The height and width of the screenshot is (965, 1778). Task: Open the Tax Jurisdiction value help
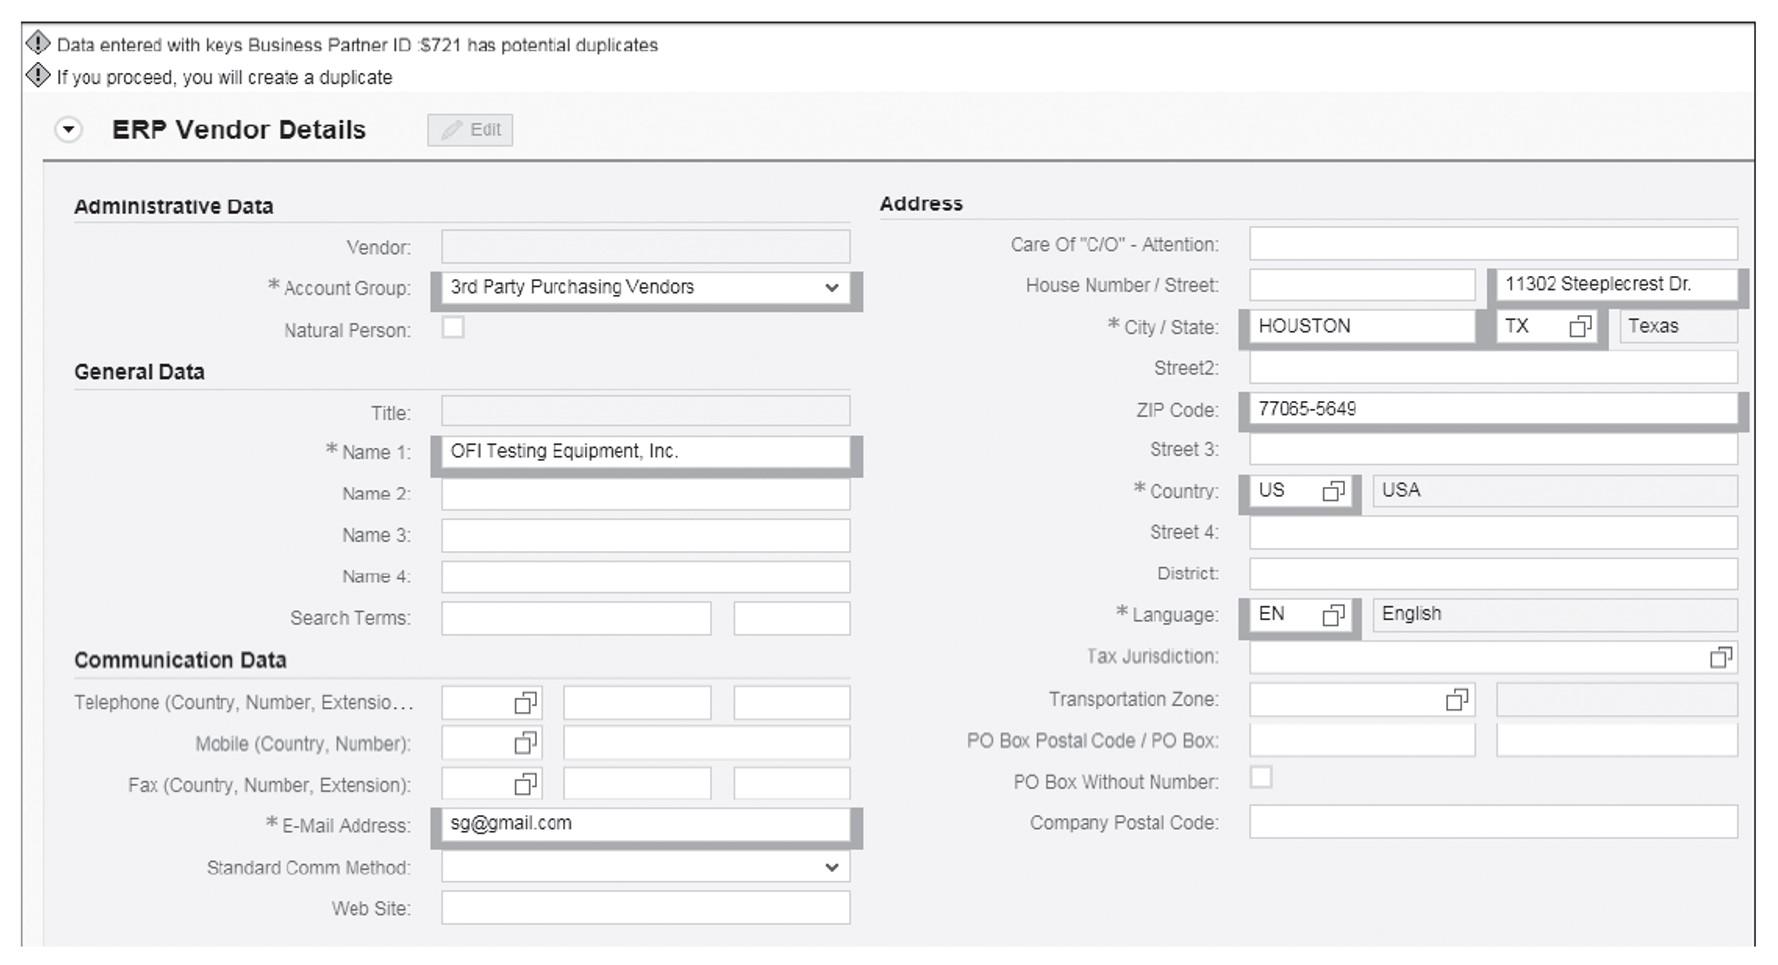(1722, 657)
